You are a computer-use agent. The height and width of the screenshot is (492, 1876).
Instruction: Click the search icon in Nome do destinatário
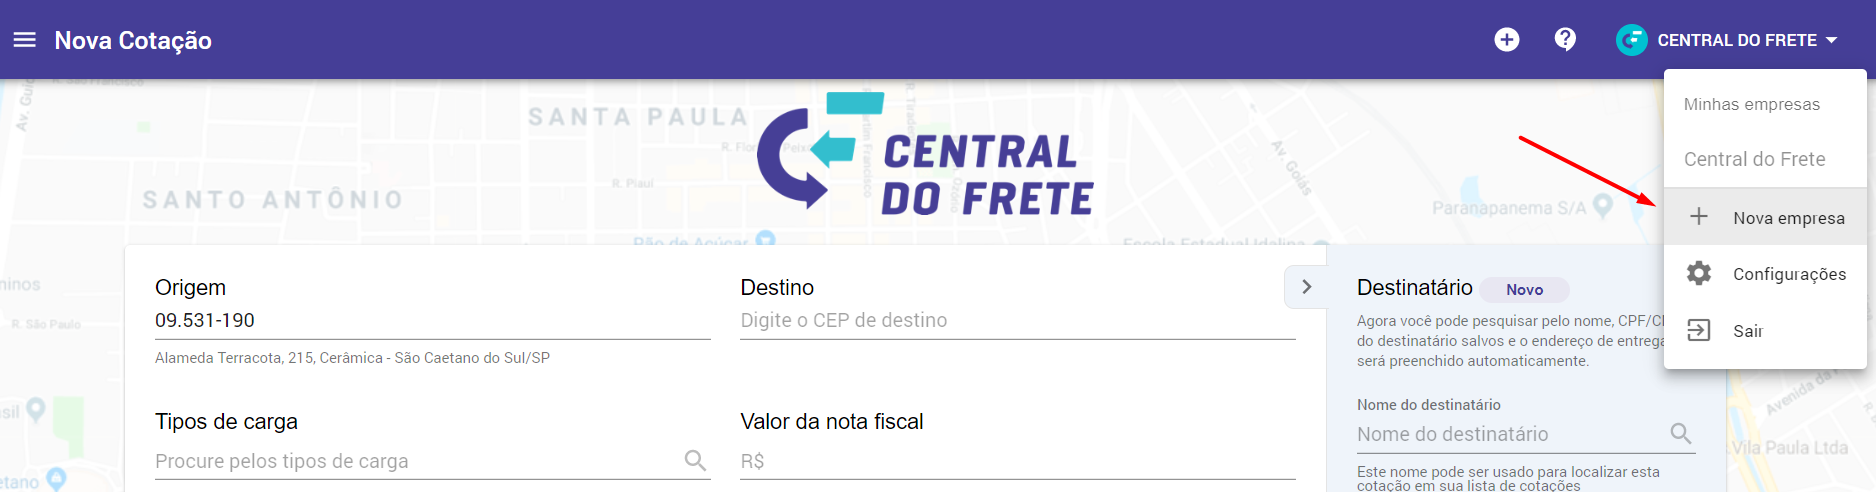pos(1681,433)
